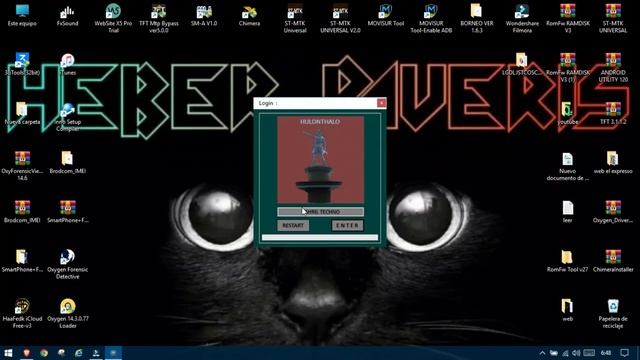Click the ENTER button in Login dialog
640x360 pixels.
(x=347, y=225)
